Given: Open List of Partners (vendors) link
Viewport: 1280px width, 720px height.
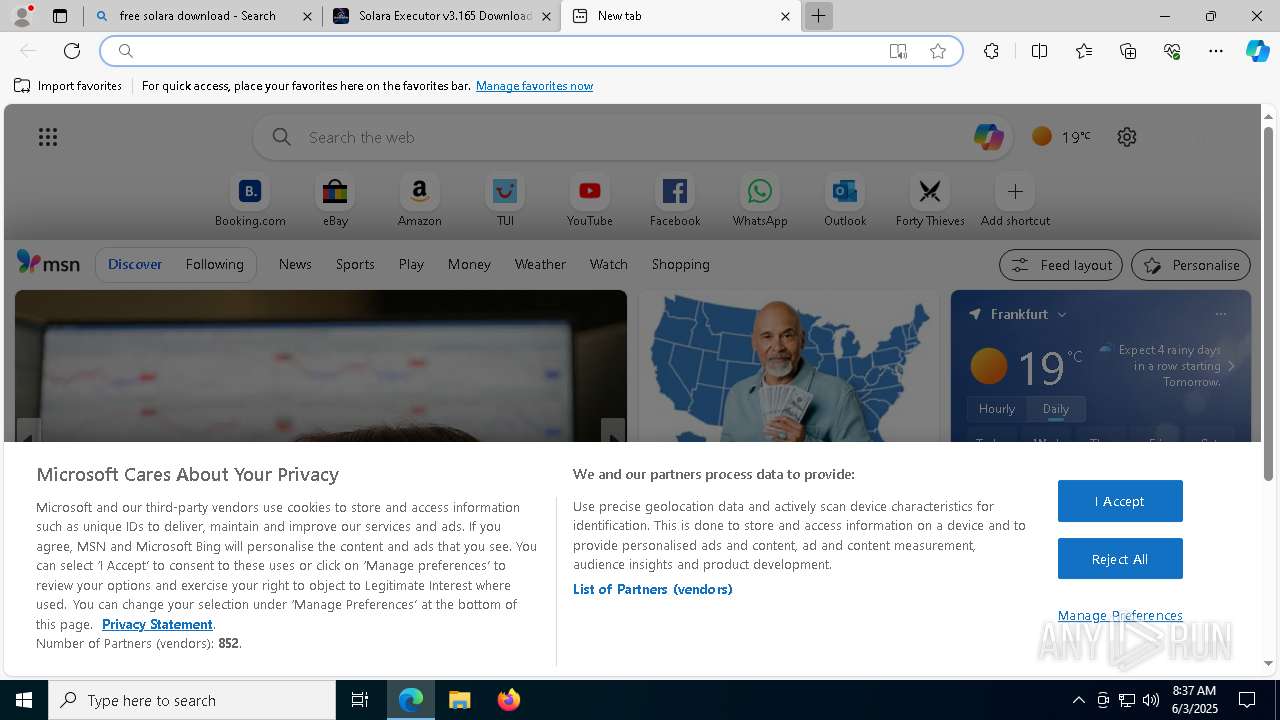Looking at the screenshot, I should click(653, 589).
